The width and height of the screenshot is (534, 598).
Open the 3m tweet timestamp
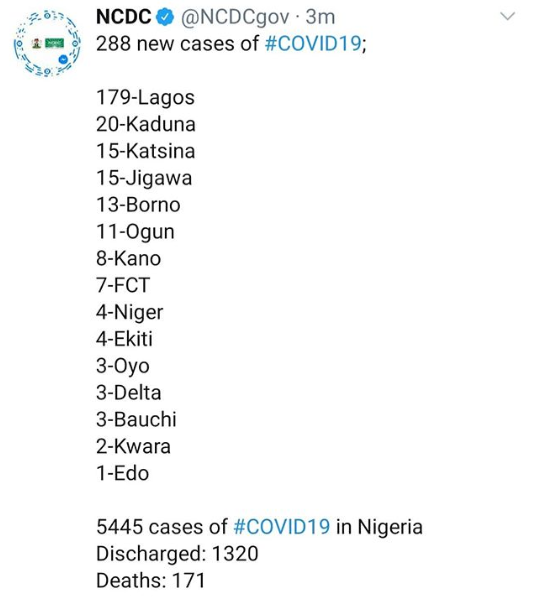click(320, 17)
